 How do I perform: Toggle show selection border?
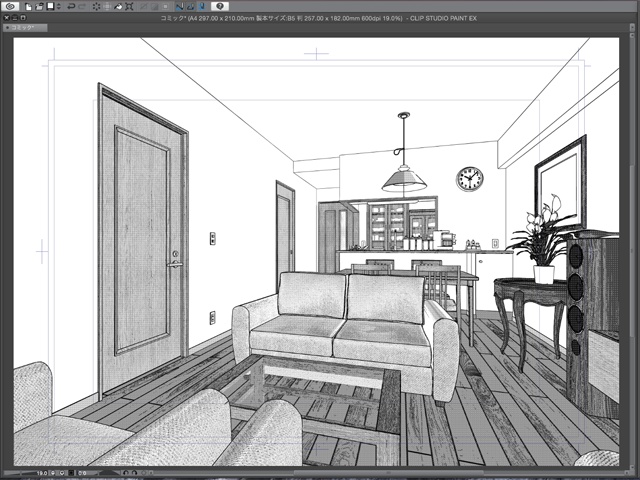pos(165,7)
